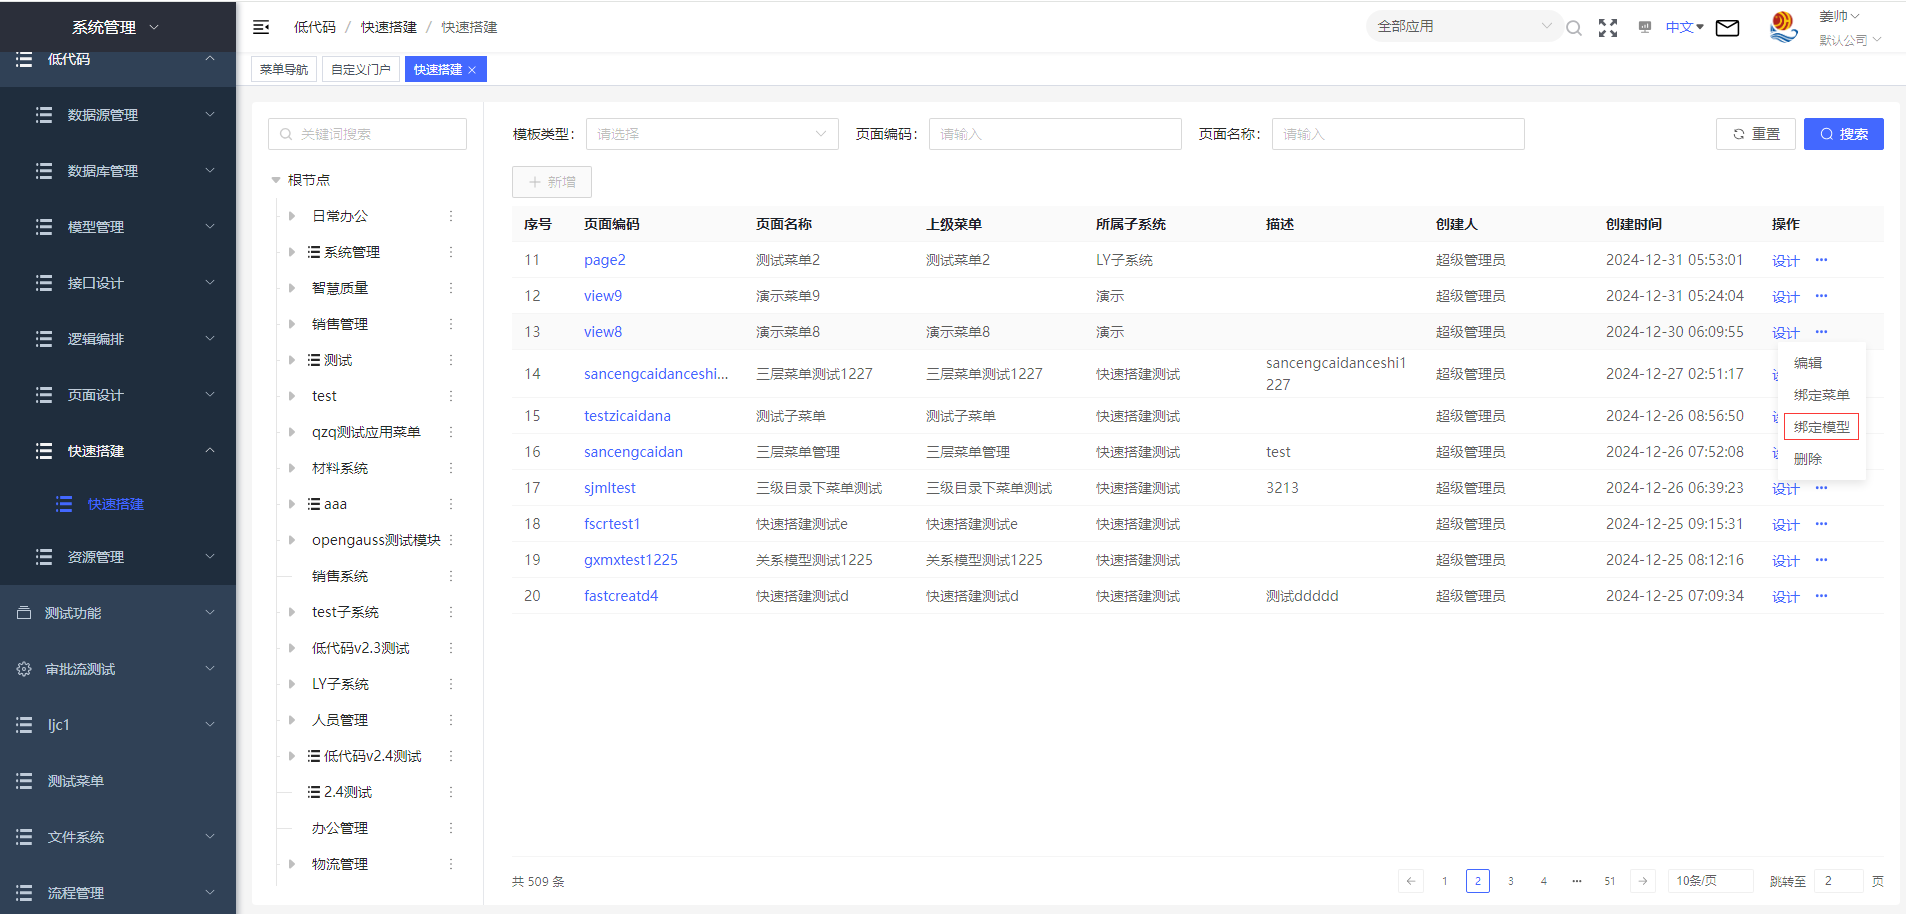The image size is (1906, 914).
Task: Open the 系统管理 module dropdown
Action: [x=116, y=27]
